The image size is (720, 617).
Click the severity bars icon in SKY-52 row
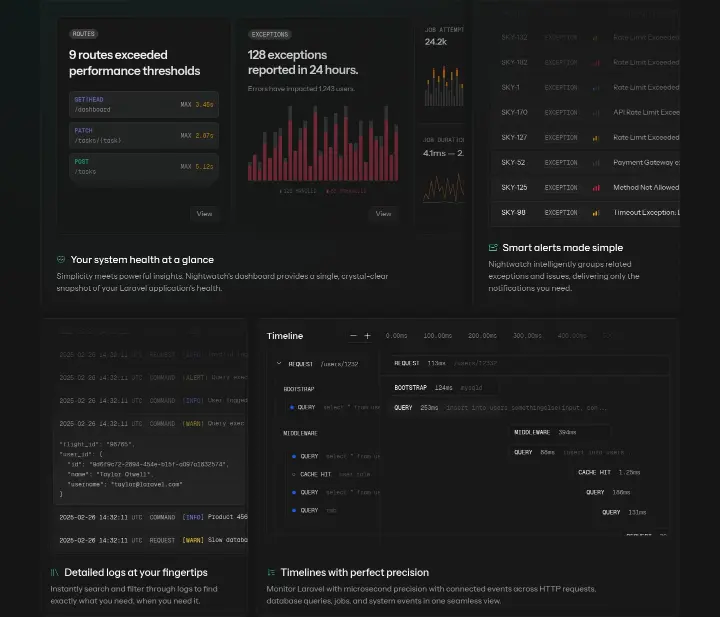tap(596, 163)
